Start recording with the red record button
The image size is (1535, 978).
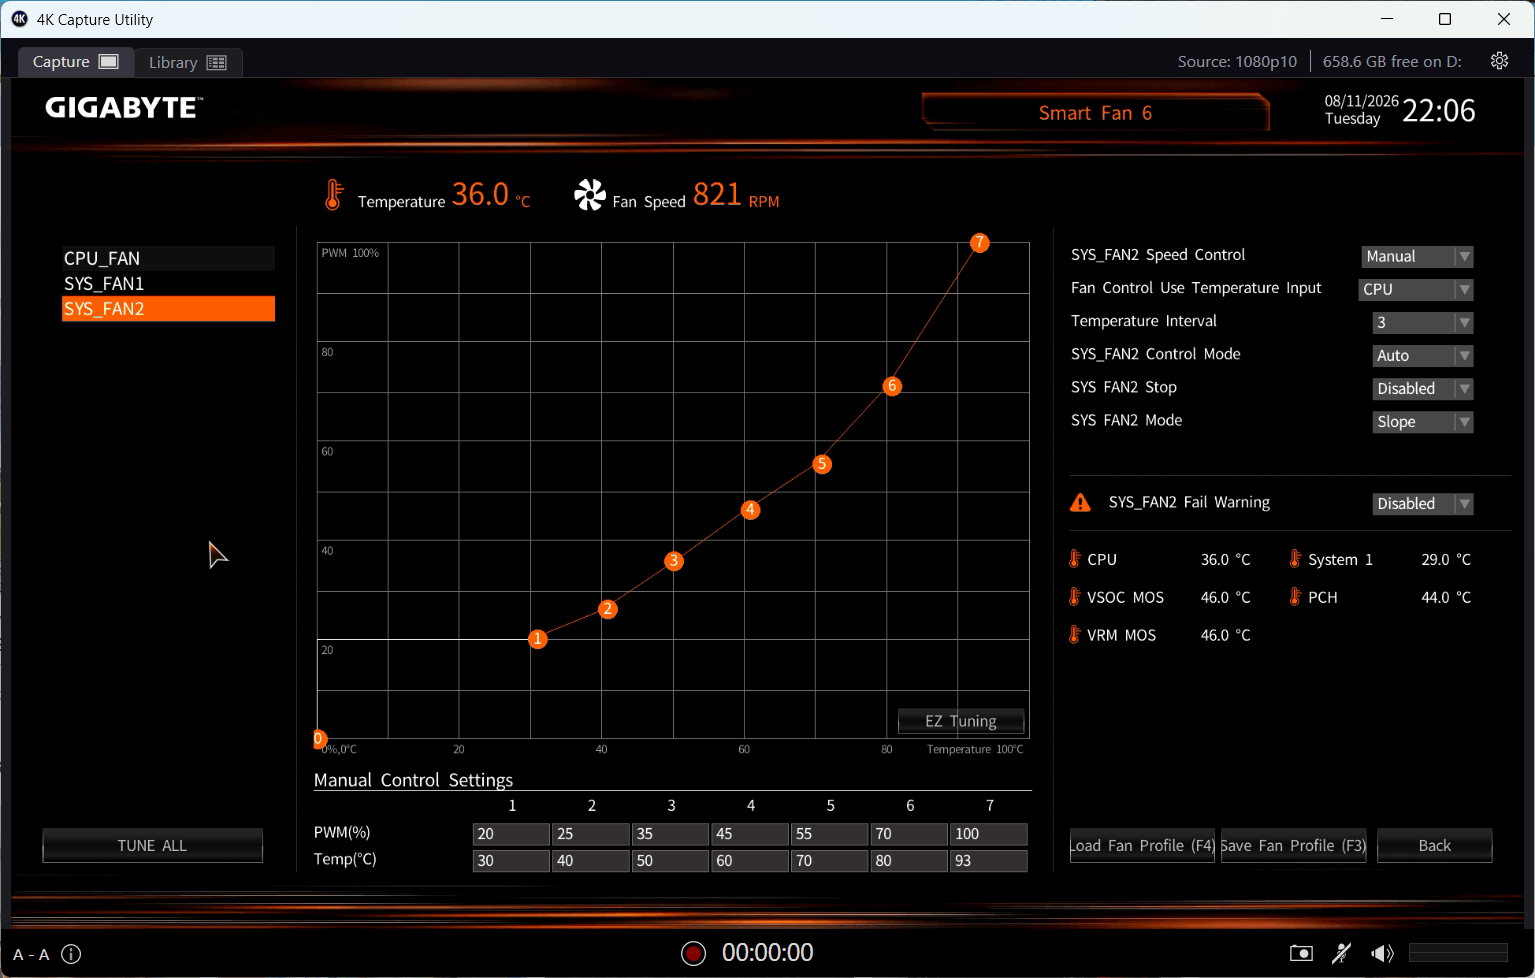693,953
